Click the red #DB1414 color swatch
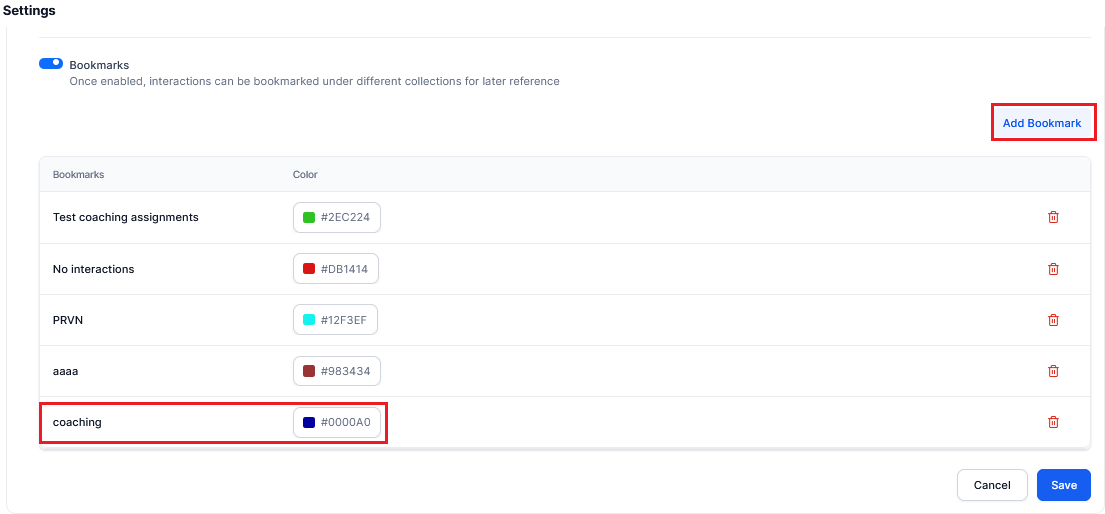 coord(310,269)
